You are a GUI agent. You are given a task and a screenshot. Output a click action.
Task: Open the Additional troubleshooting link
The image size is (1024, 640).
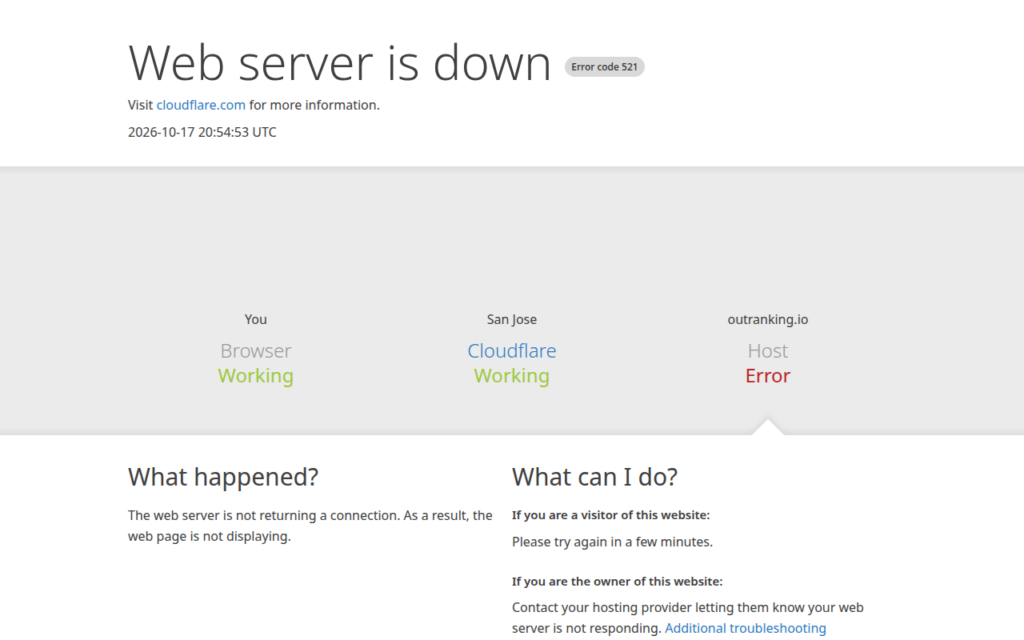[745, 628]
